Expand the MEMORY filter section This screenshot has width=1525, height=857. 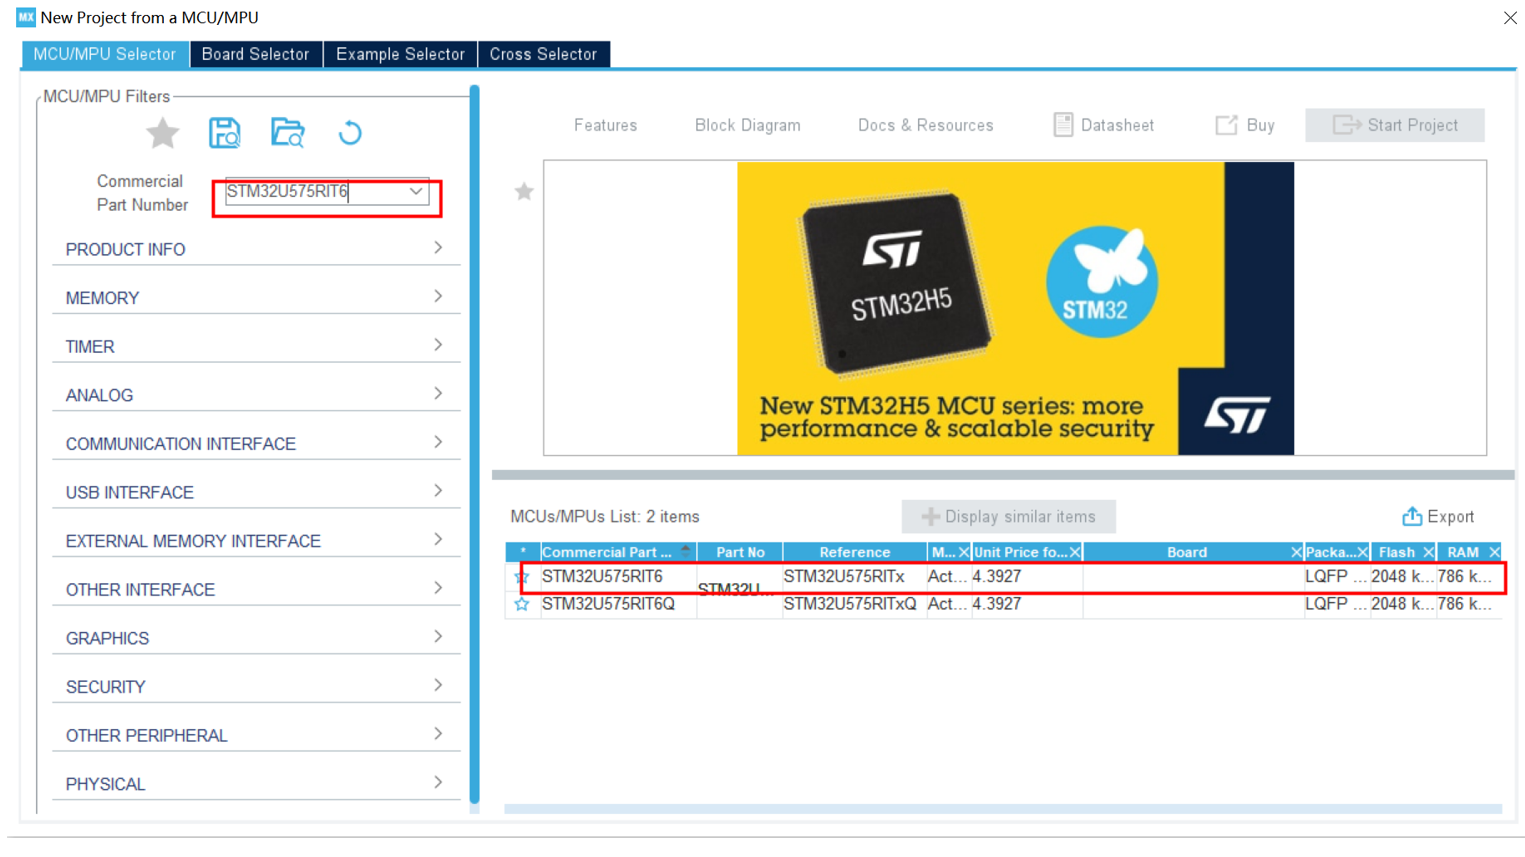coord(256,298)
